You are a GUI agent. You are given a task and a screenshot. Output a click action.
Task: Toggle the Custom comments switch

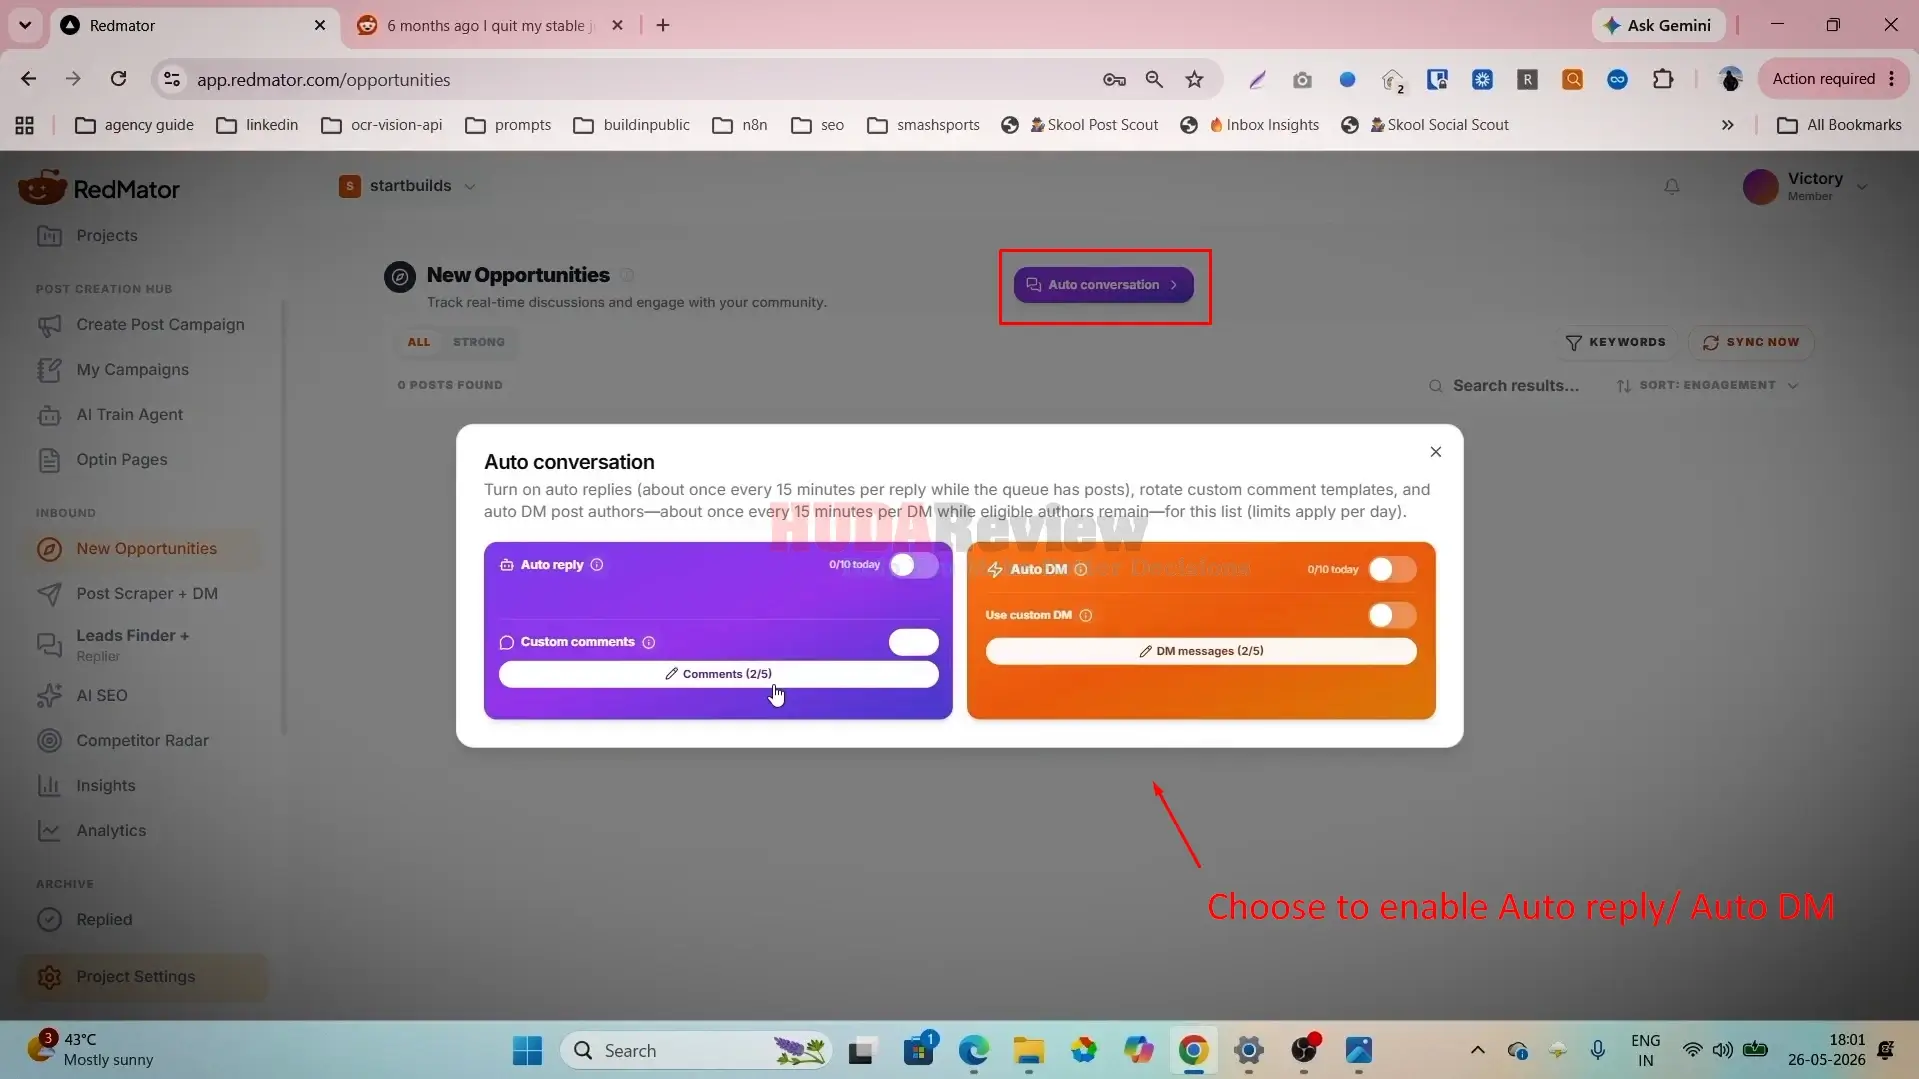[914, 642]
